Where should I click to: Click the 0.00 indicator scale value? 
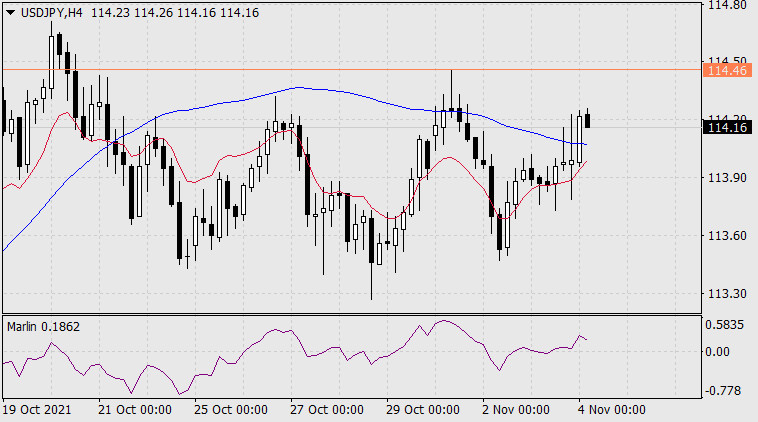coord(717,352)
